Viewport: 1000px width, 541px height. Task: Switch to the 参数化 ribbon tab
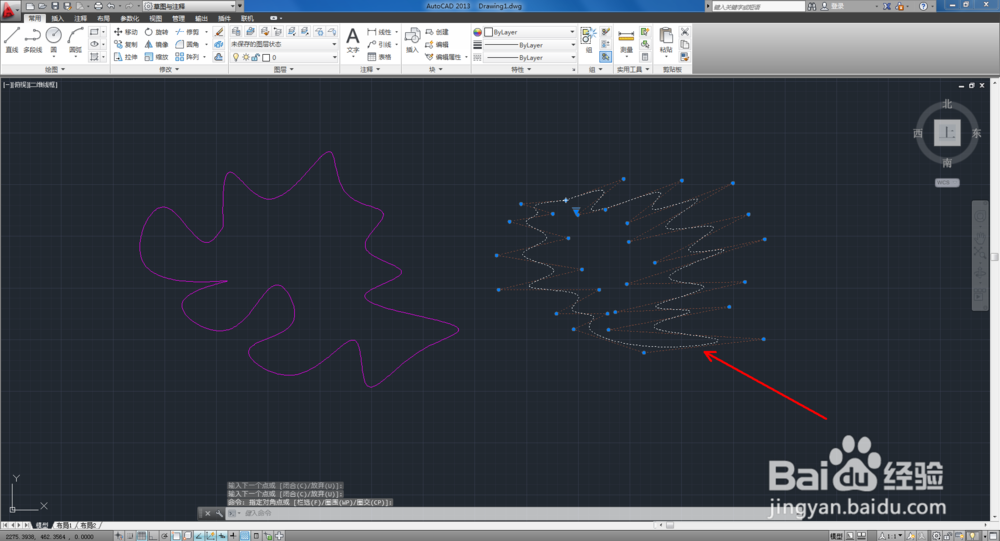tap(129, 19)
